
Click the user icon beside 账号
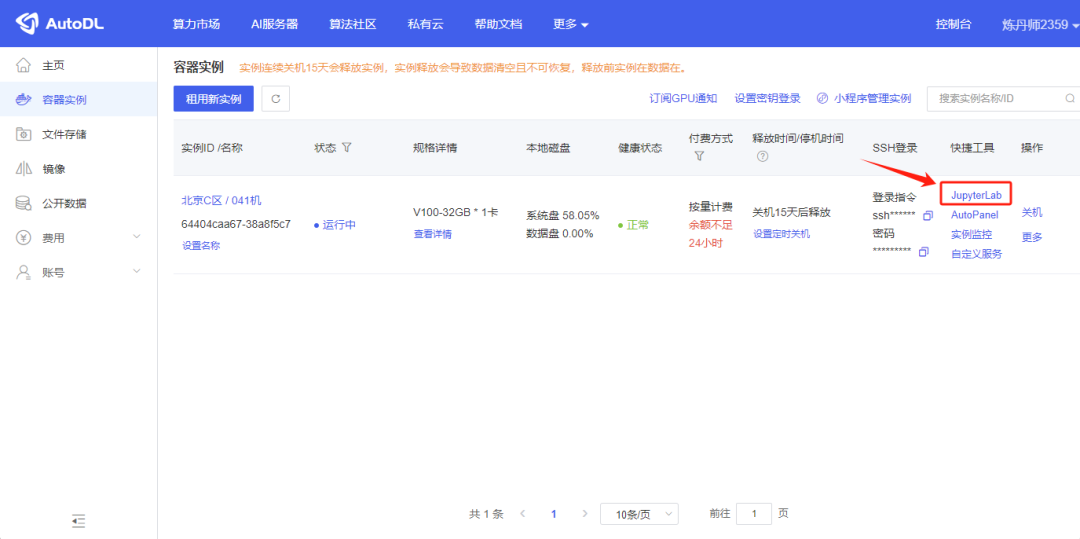[23, 272]
